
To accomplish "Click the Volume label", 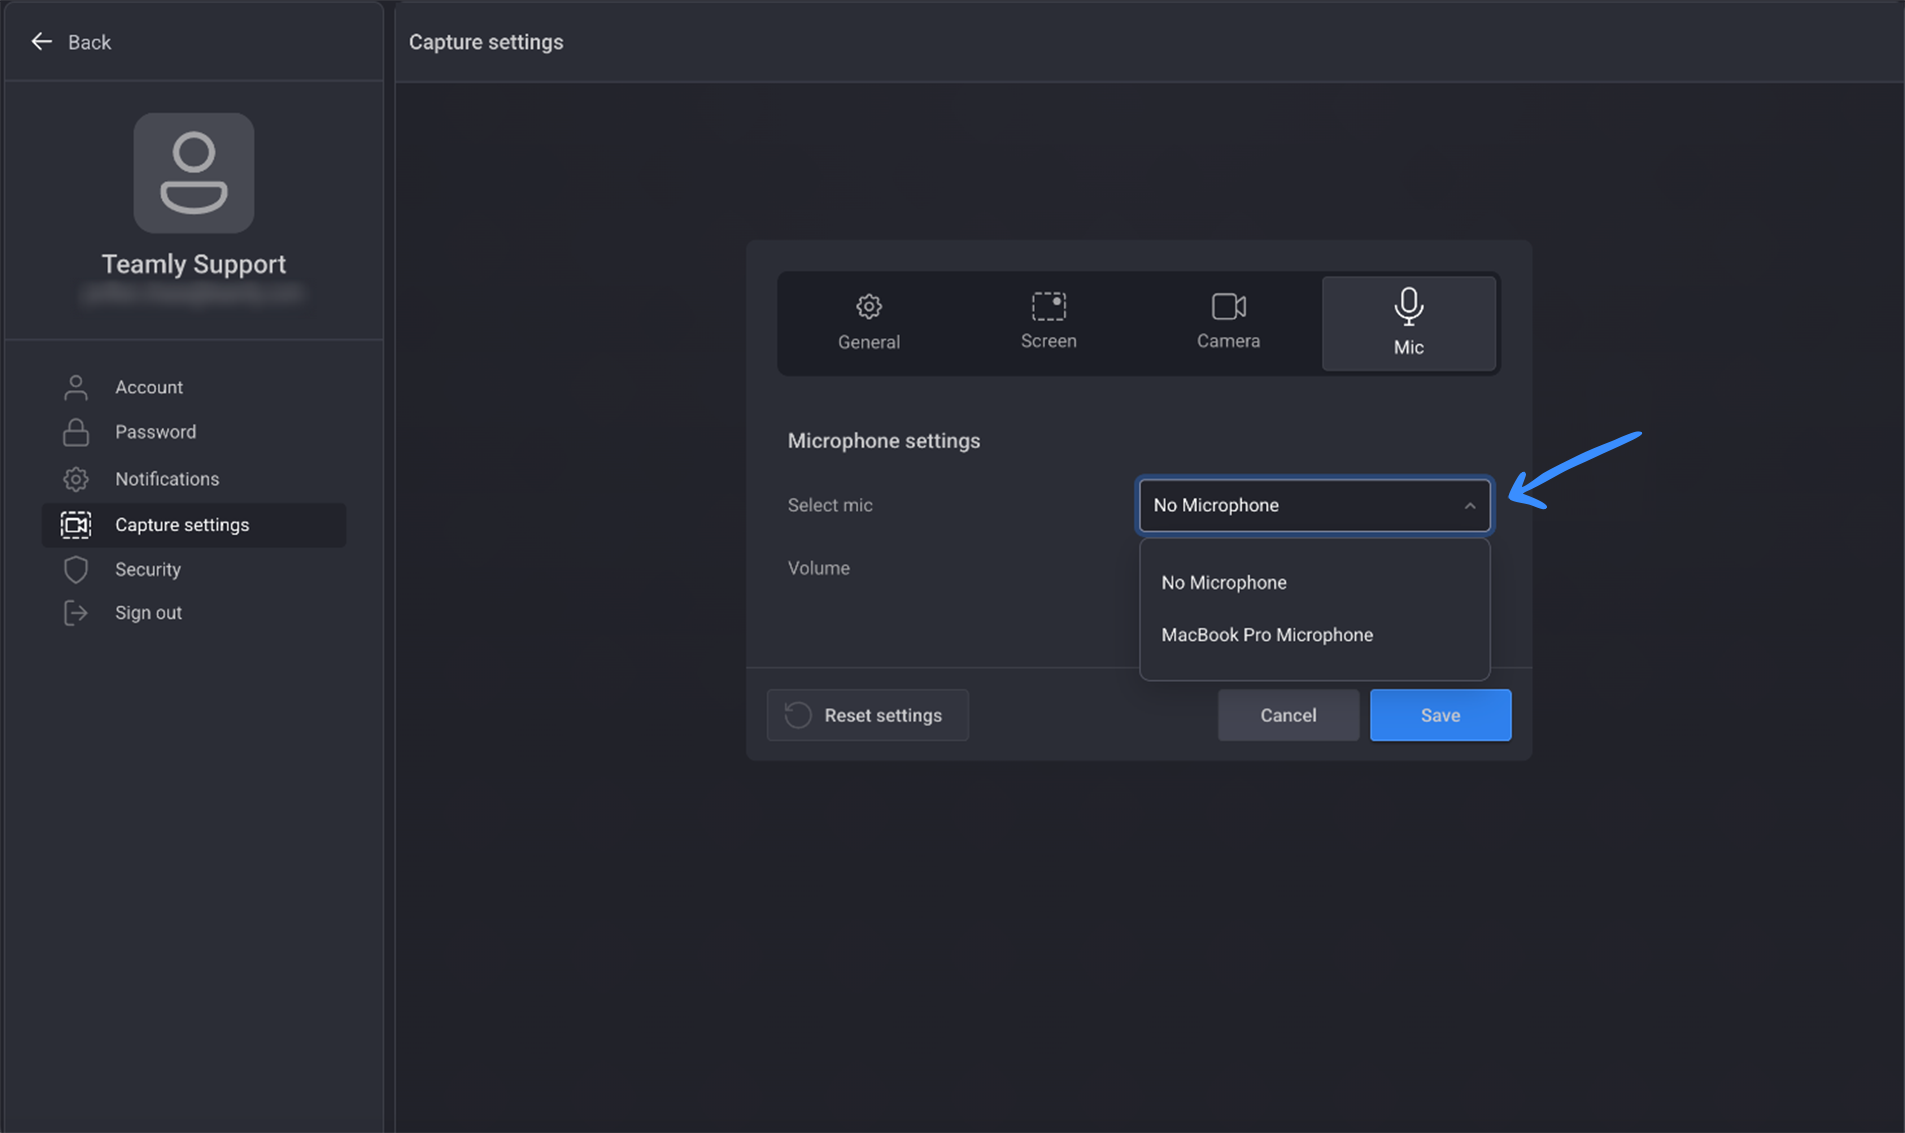I will (819, 568).
